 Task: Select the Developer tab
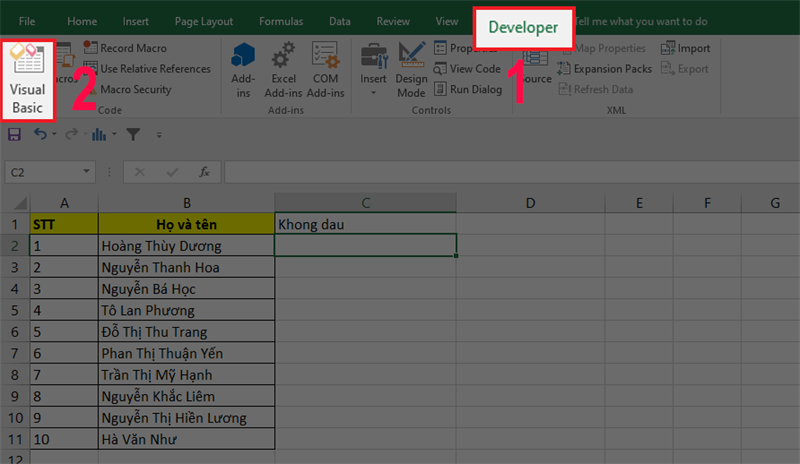pos(523,28)
